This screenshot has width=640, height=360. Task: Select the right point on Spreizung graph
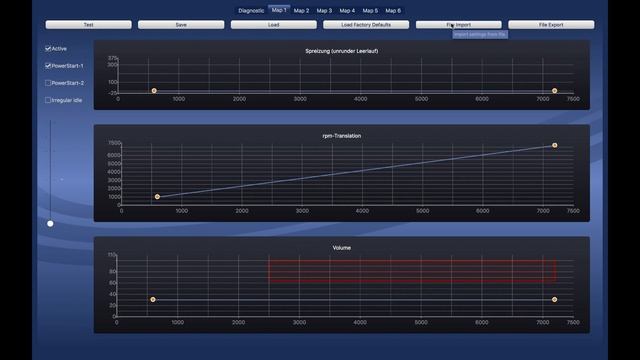tap(554, 91)
